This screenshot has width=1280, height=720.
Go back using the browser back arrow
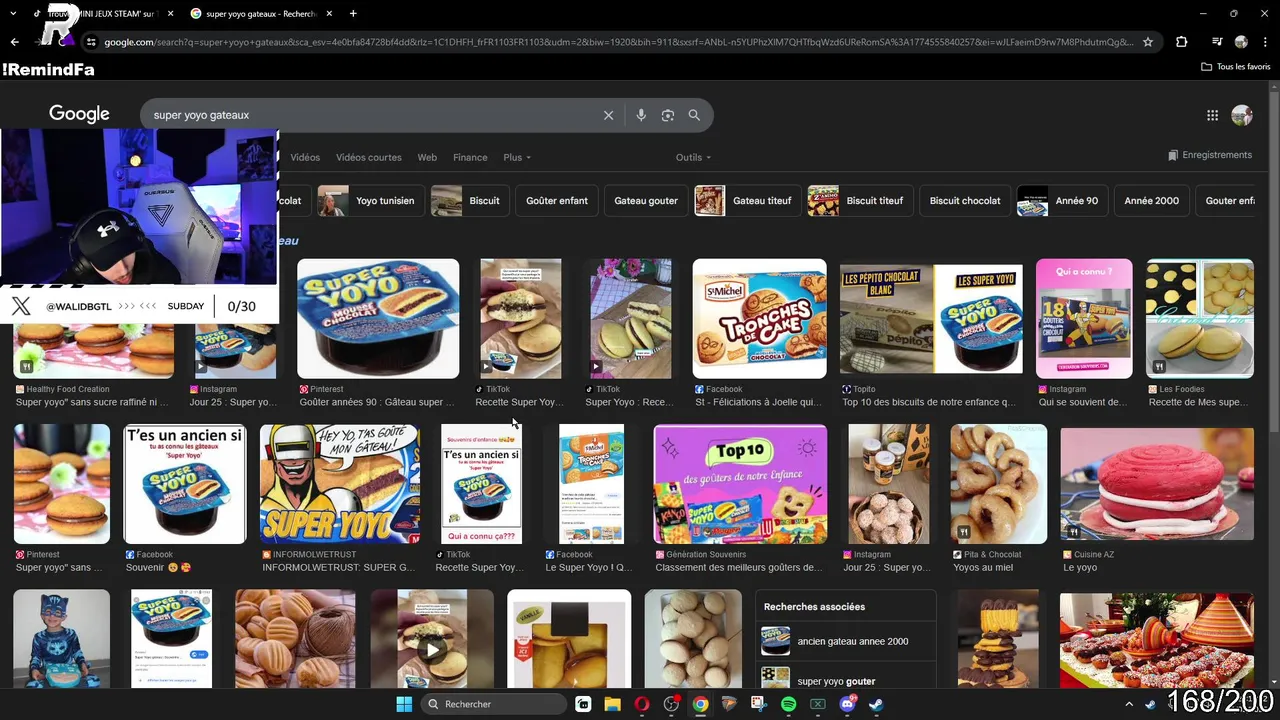pyautogui.click(x=14, y=42)
